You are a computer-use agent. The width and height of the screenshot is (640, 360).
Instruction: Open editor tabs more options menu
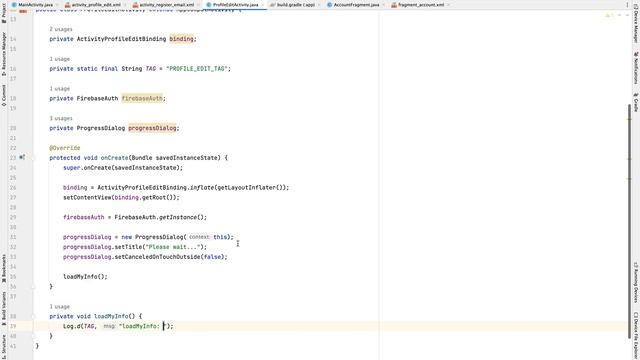(x=627, y=5)
